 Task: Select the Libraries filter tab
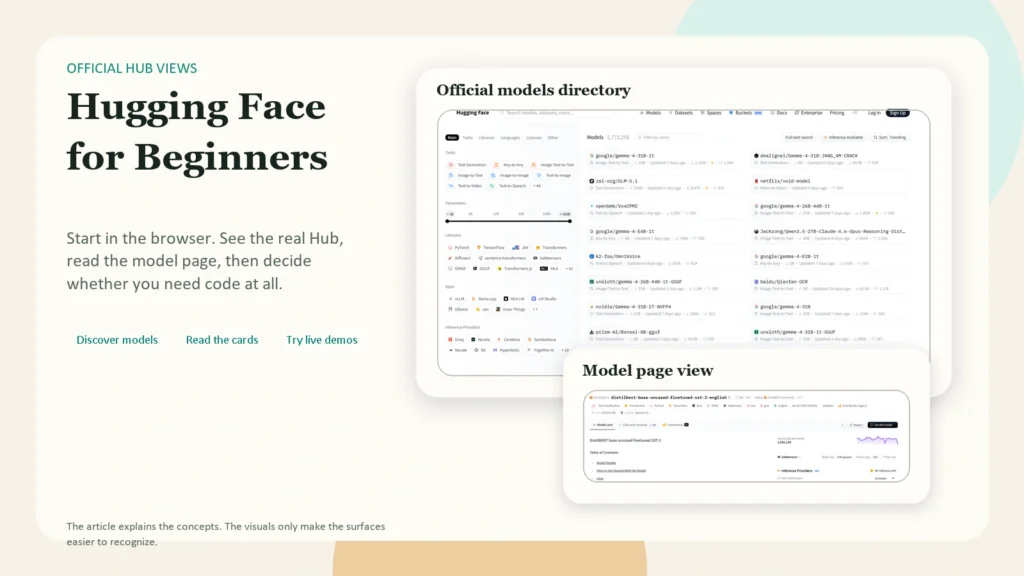click(x=487, y=138)
